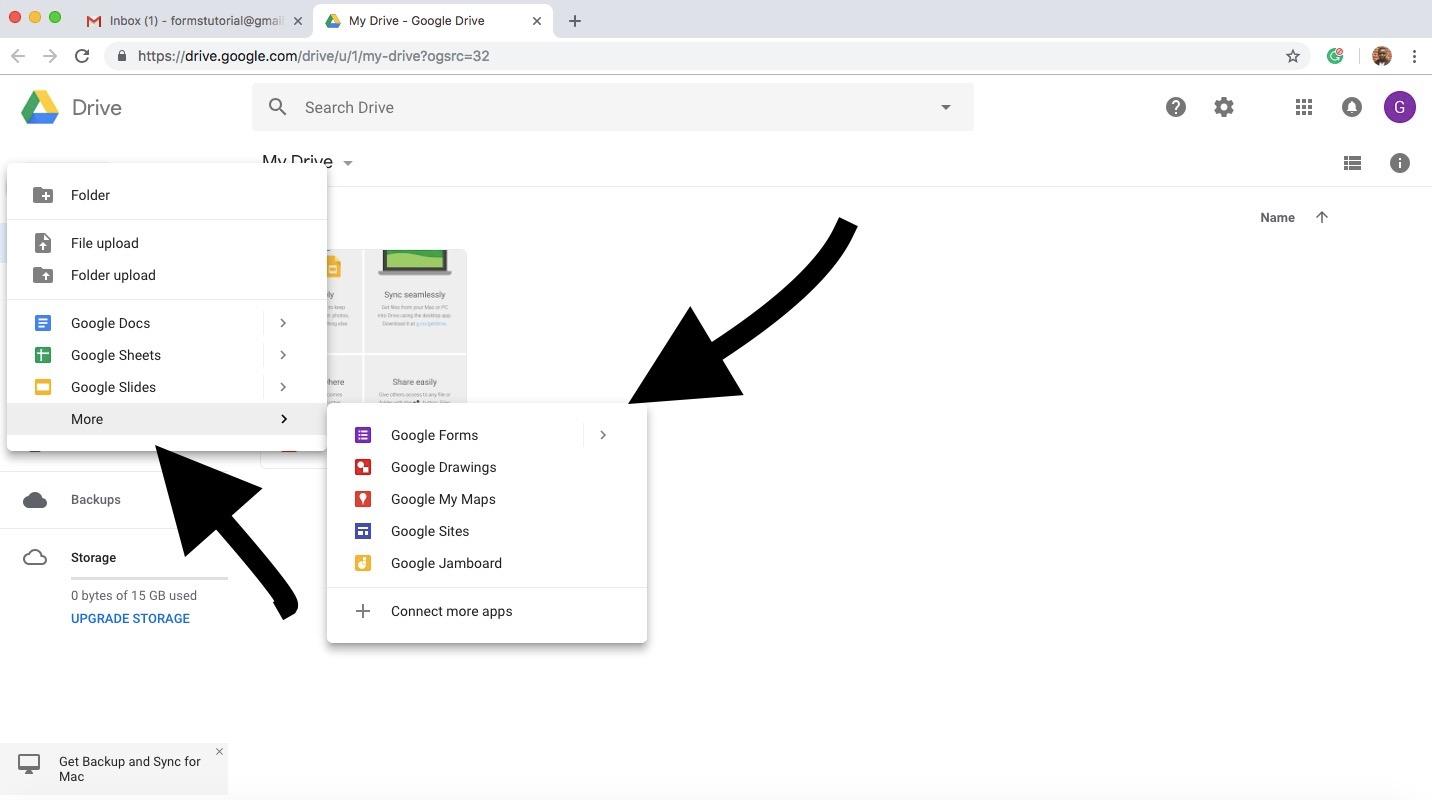Choose File upload from the menu
This screenshot has width=1432, height=800.
(x=167, y=243)
